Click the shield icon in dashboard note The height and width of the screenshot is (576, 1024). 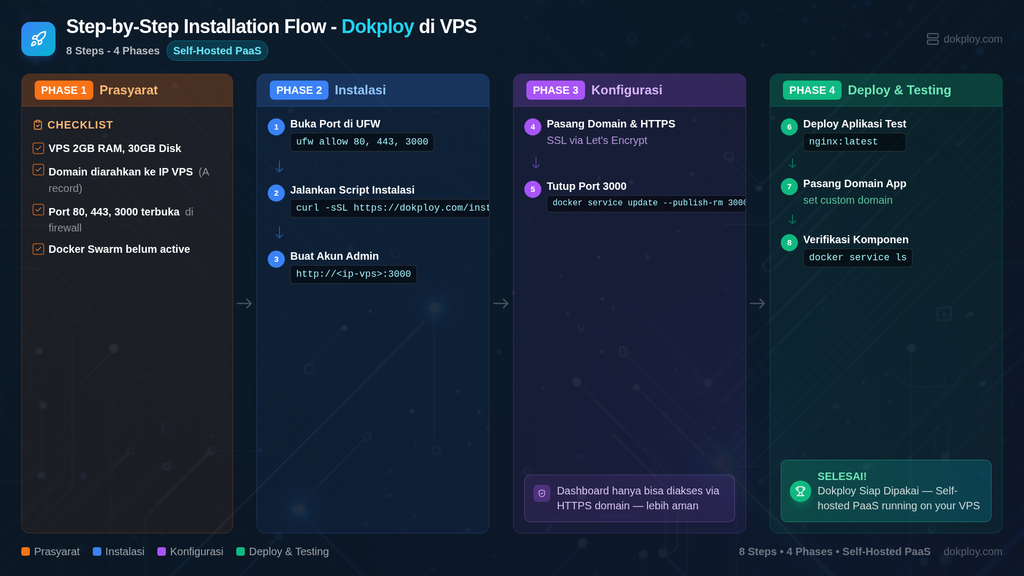tap(541, 493)
